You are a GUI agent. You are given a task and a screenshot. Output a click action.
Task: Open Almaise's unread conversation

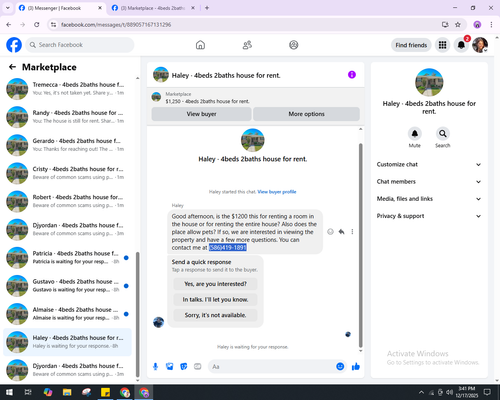67,314
